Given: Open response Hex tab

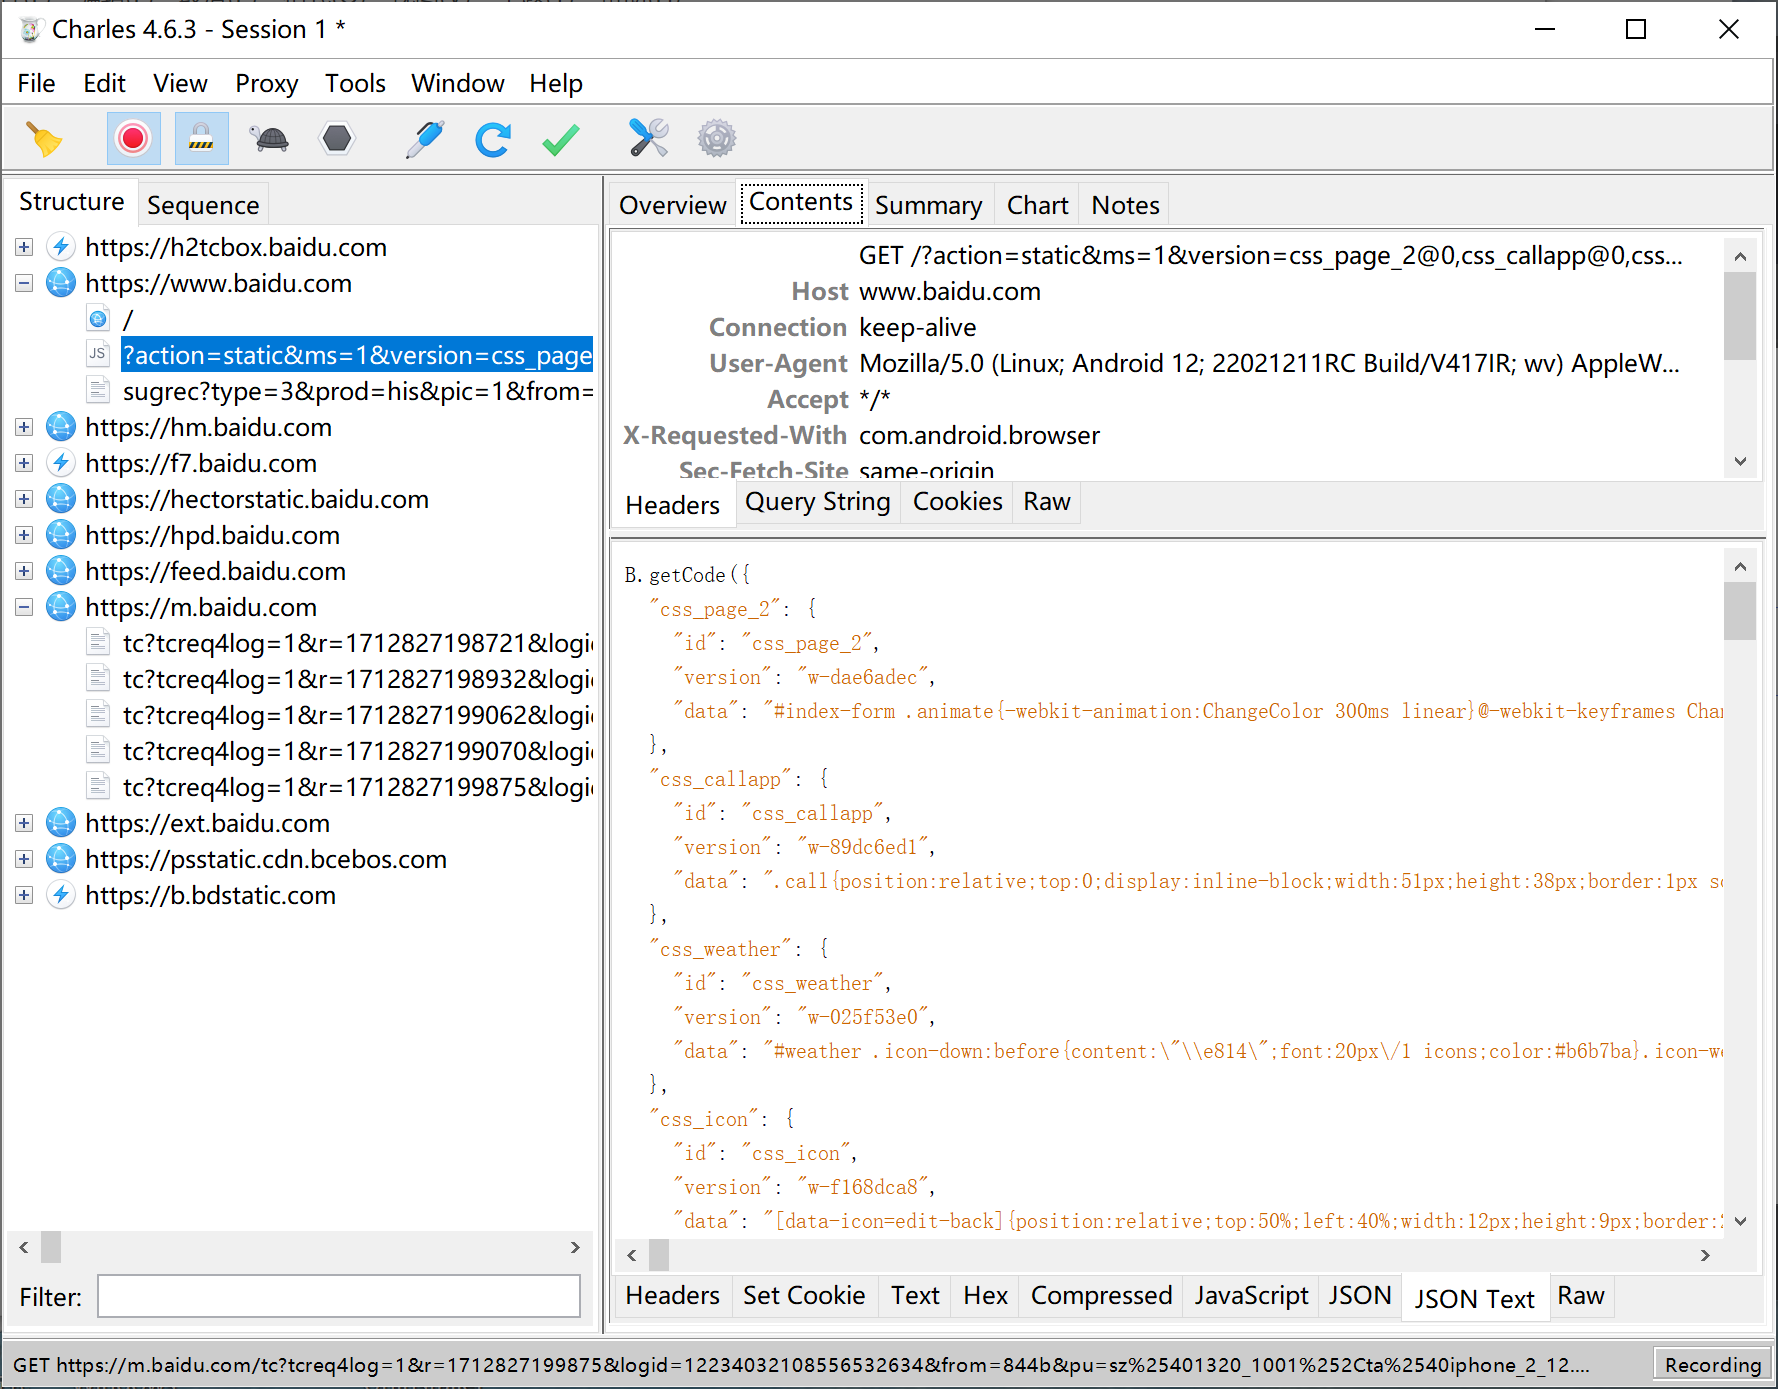Looking at the screenshot, I should [x=986, y=1295].
